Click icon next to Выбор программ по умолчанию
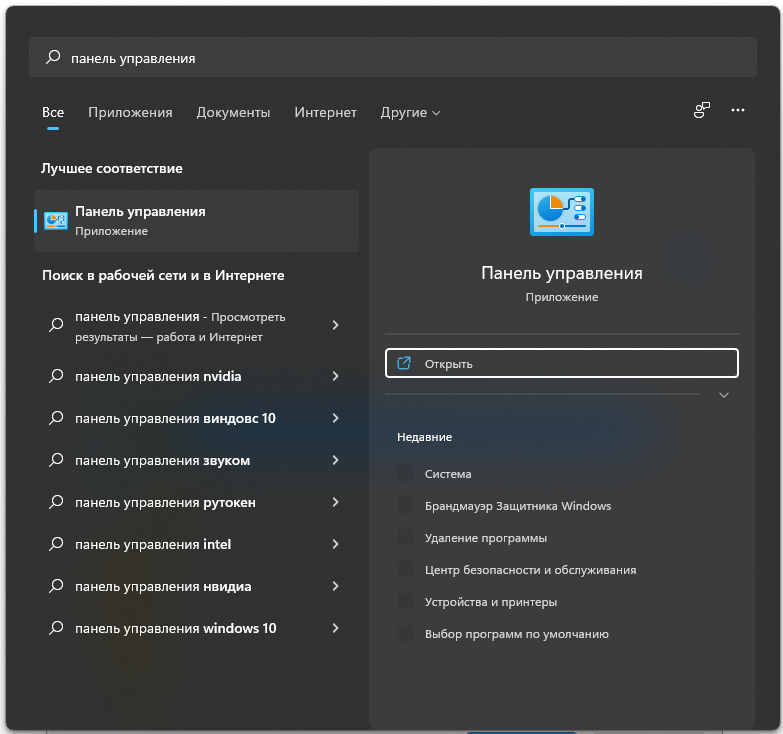This screenshot has width=783, height=734. tap(404, 633)
